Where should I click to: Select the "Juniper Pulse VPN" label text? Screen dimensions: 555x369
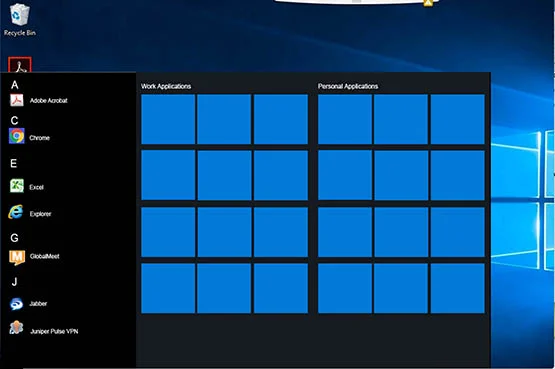point(54,331)
